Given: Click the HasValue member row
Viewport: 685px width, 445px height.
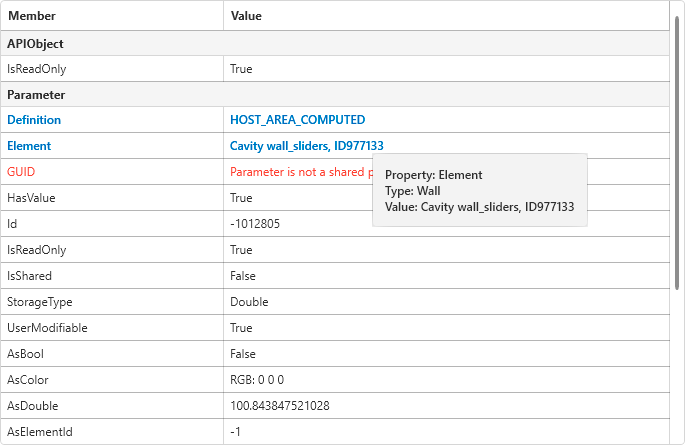Looking at the screenshot, I should click(x=31, y=198).
